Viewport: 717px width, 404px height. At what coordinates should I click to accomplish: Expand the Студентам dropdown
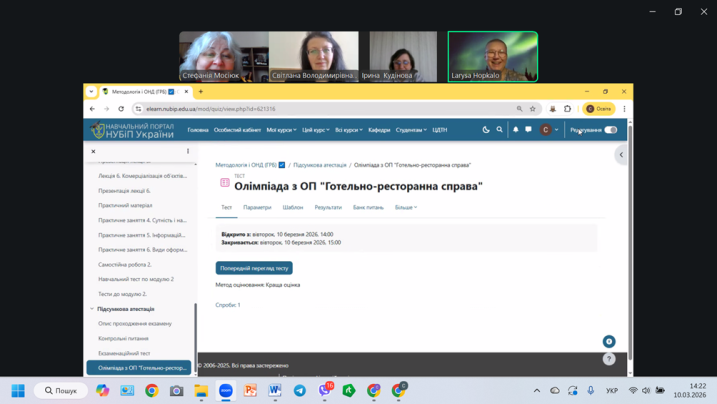pyautogui.click(x=411, y=130)
